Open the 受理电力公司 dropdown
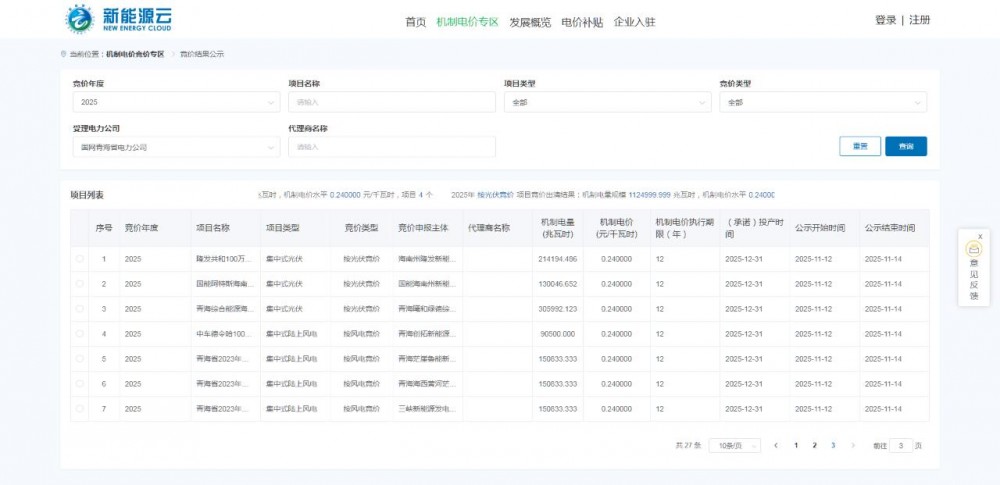 coord(175,147)
